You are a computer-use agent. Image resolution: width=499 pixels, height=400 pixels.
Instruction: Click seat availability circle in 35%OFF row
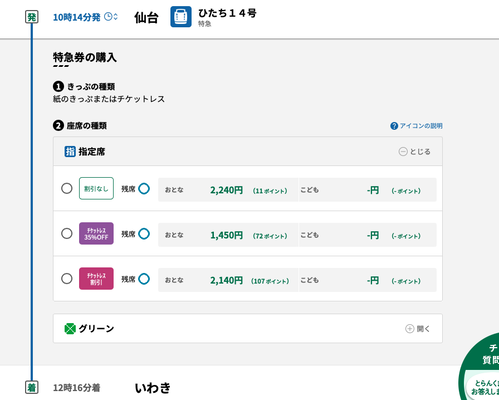(144, 234)
